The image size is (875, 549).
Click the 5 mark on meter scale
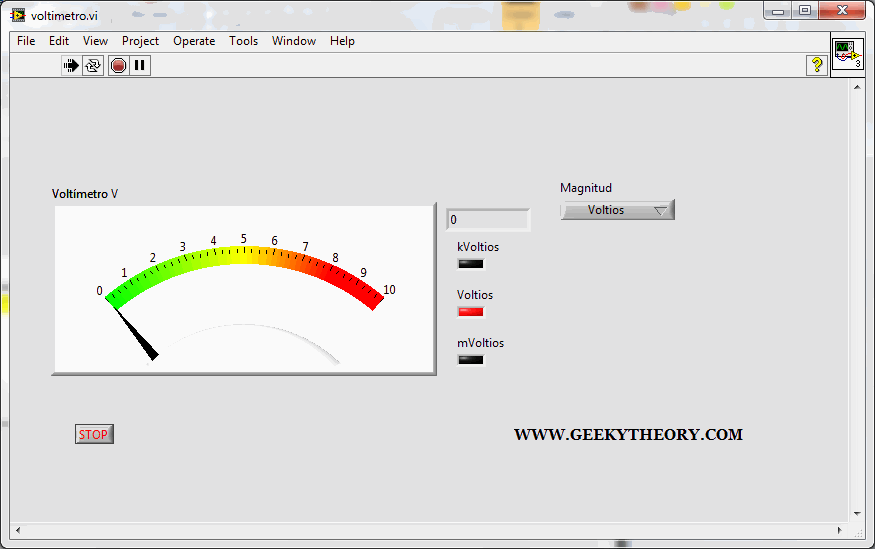tap(243, 239)
